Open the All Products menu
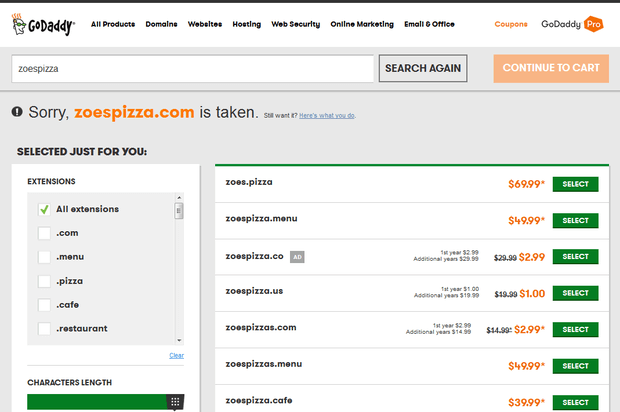Screen dimensions: 620x412 click(x=113, y=24)
